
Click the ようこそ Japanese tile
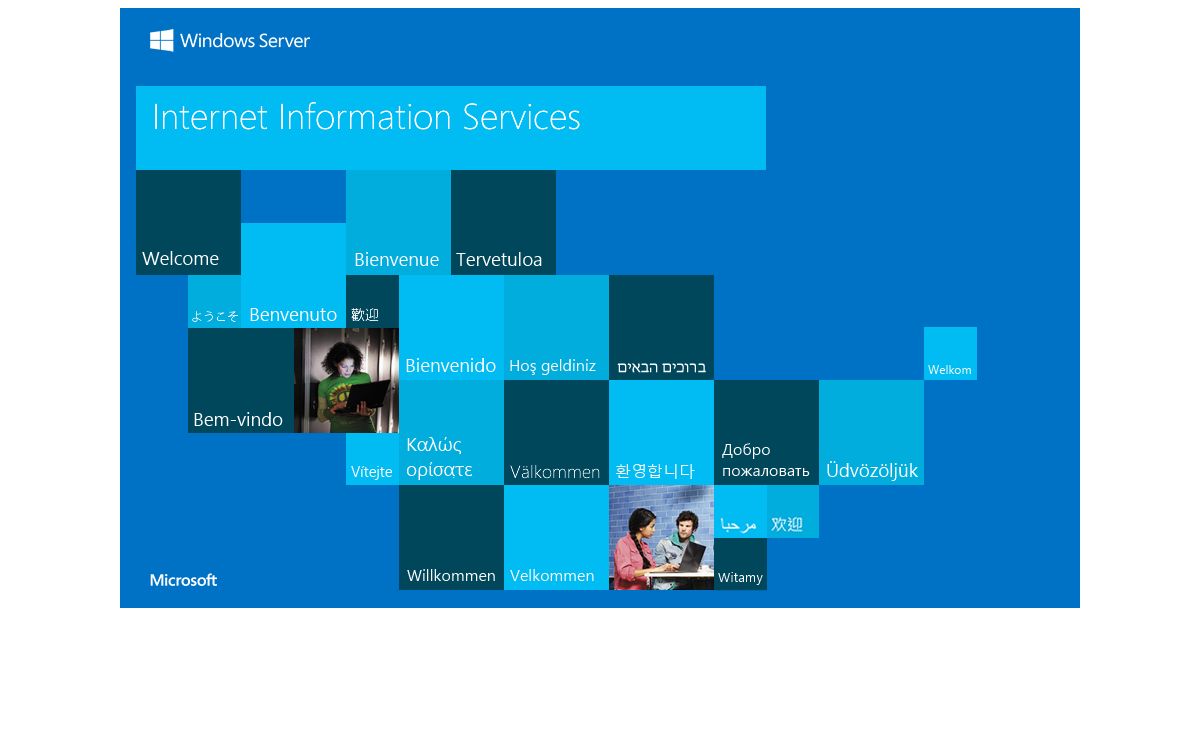(214, 301)
